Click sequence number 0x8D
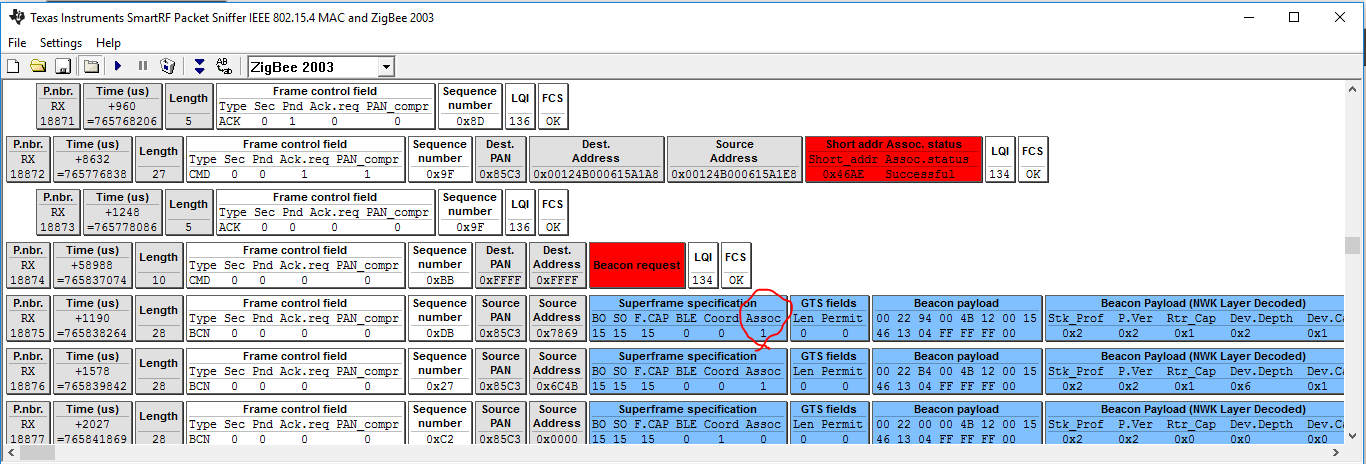This screenshot has width=1366, height=464. 470,121
